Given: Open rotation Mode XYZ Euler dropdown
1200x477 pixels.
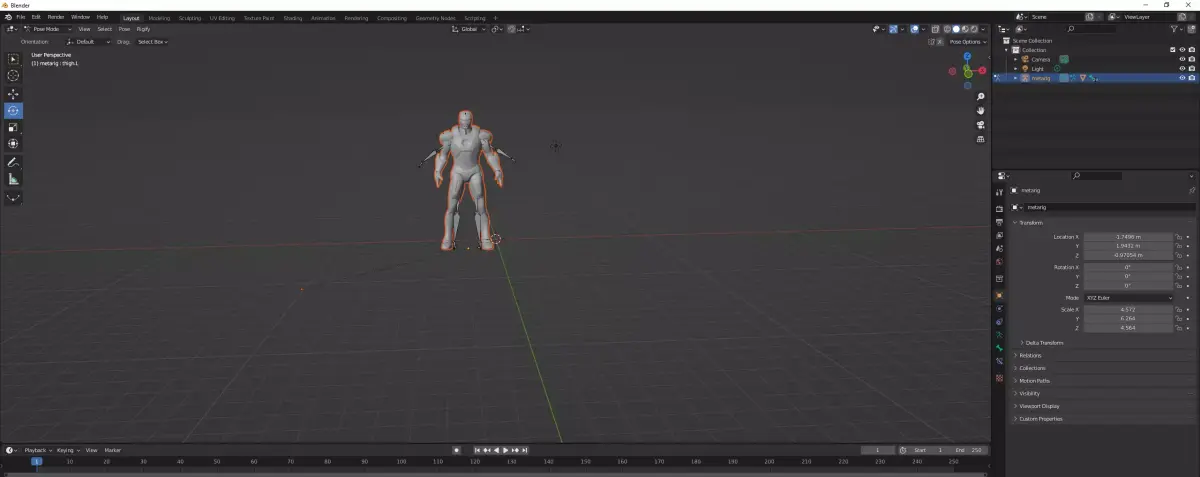Looking at the screenshot, I should click(x=1130, y=298).
